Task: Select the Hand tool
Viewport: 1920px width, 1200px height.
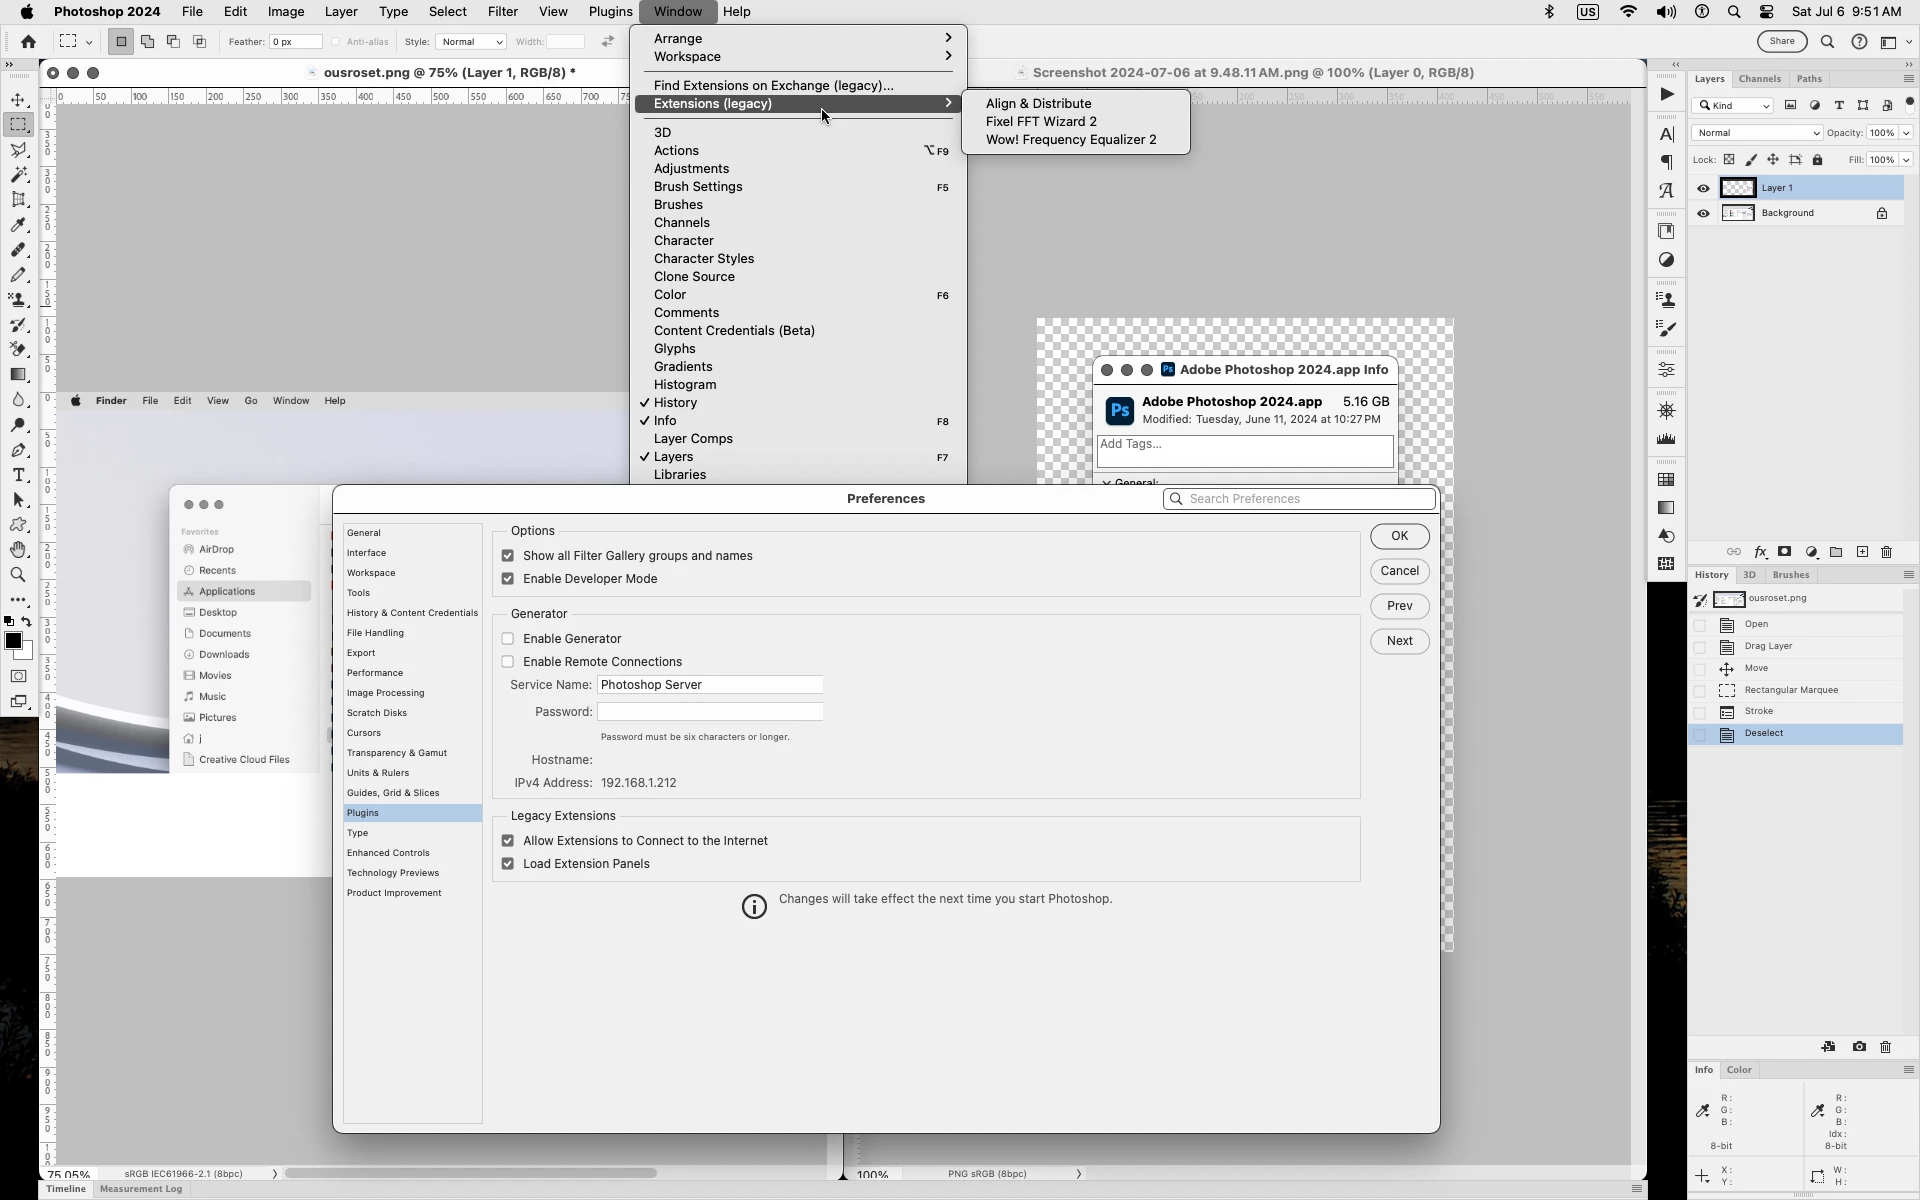Action: tap(18, 550)
